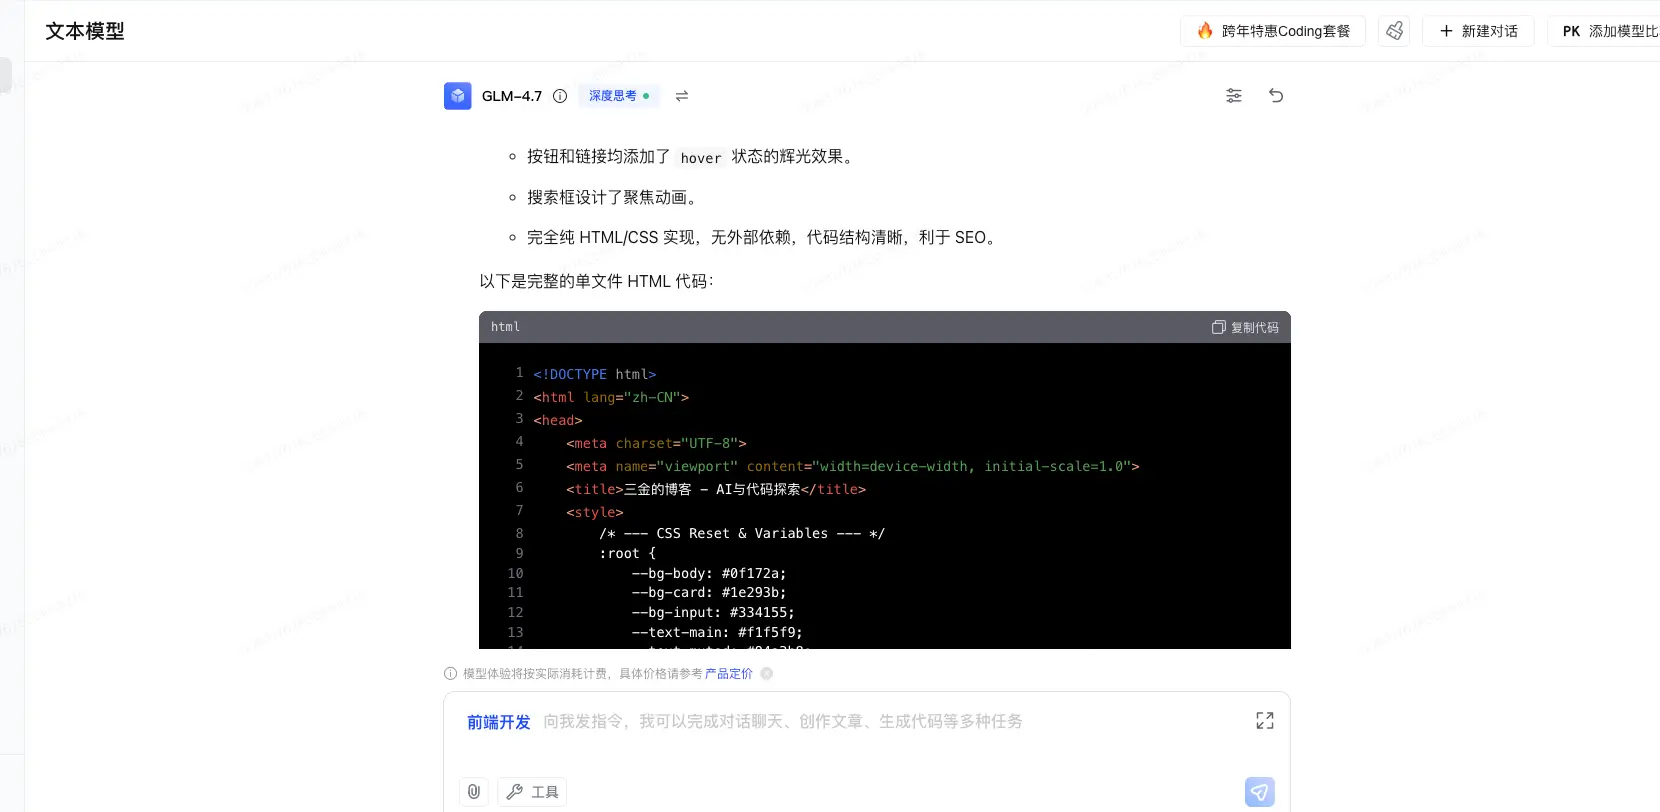Dismiss the pricing notice close icon
1660x812 pixels.
tap(767, 674)
